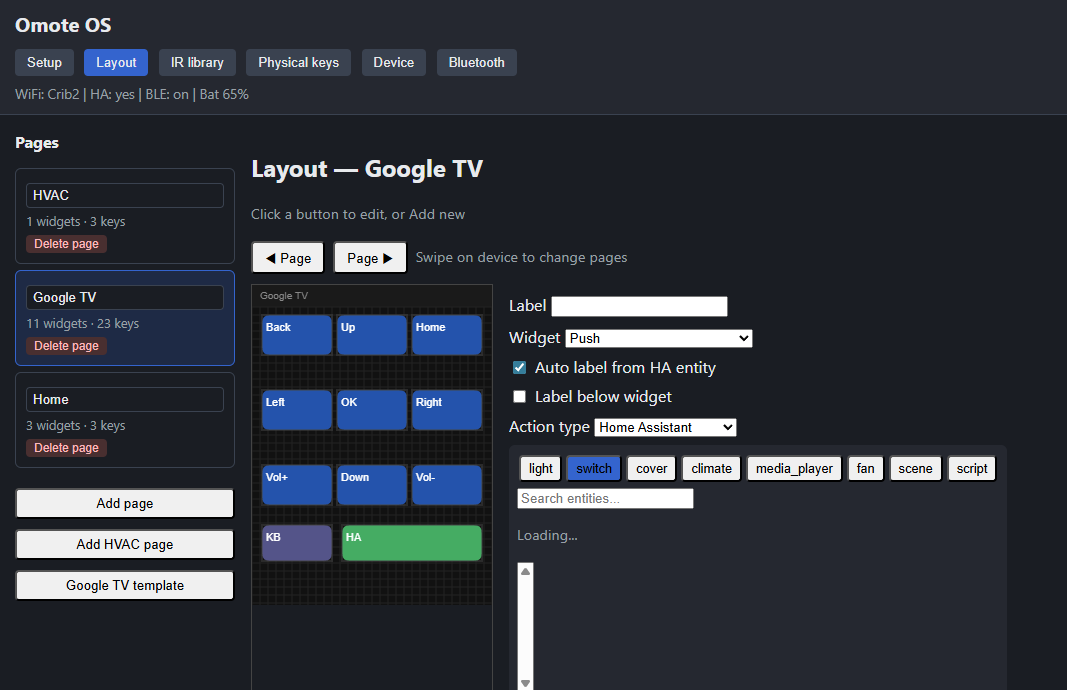Viewport: 1067px width, 690px height.
Task: Filter entities by light domain
Action: (540, 468)
